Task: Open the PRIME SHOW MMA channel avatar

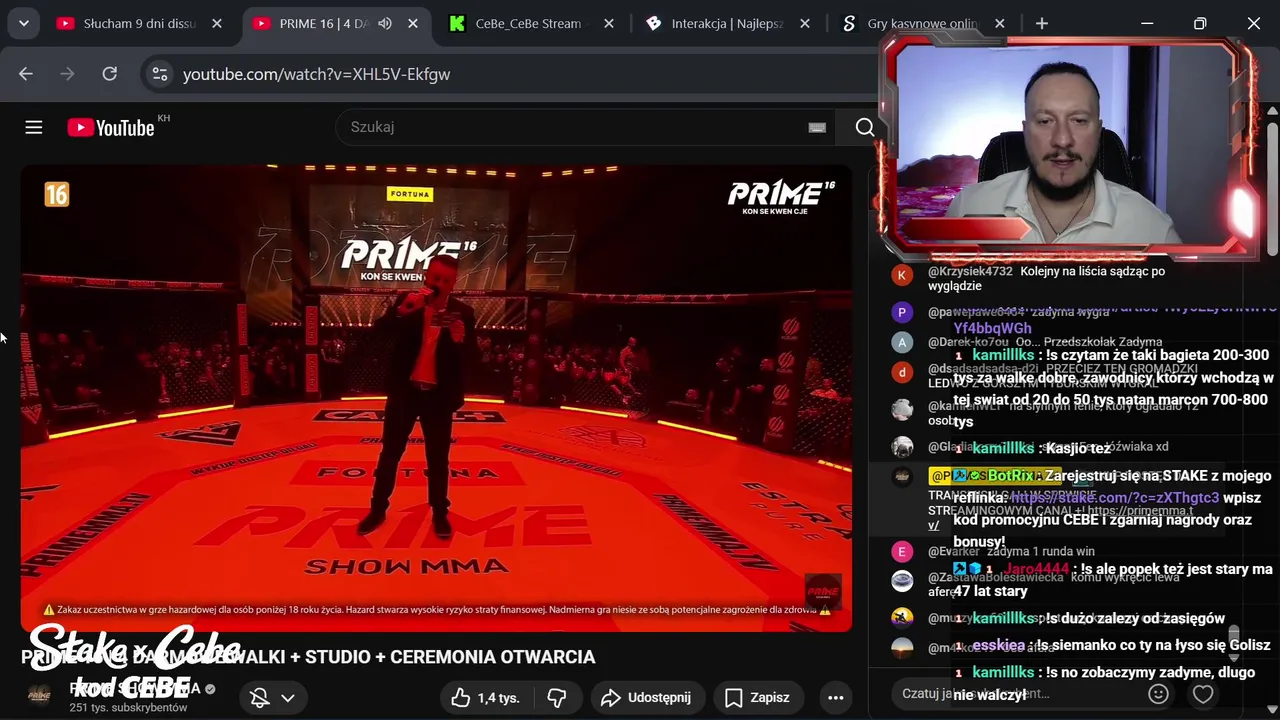Action: click(x=39, y=696)
